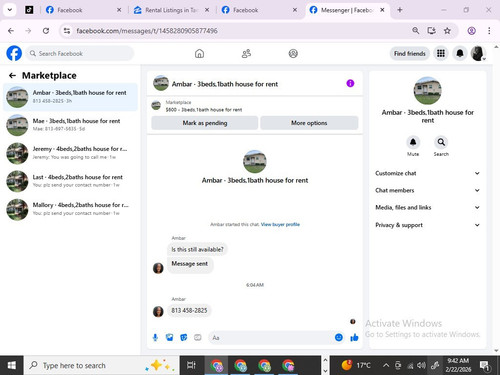
Task: Open the profile circle icon in top navigation
Action: [293, 53]
